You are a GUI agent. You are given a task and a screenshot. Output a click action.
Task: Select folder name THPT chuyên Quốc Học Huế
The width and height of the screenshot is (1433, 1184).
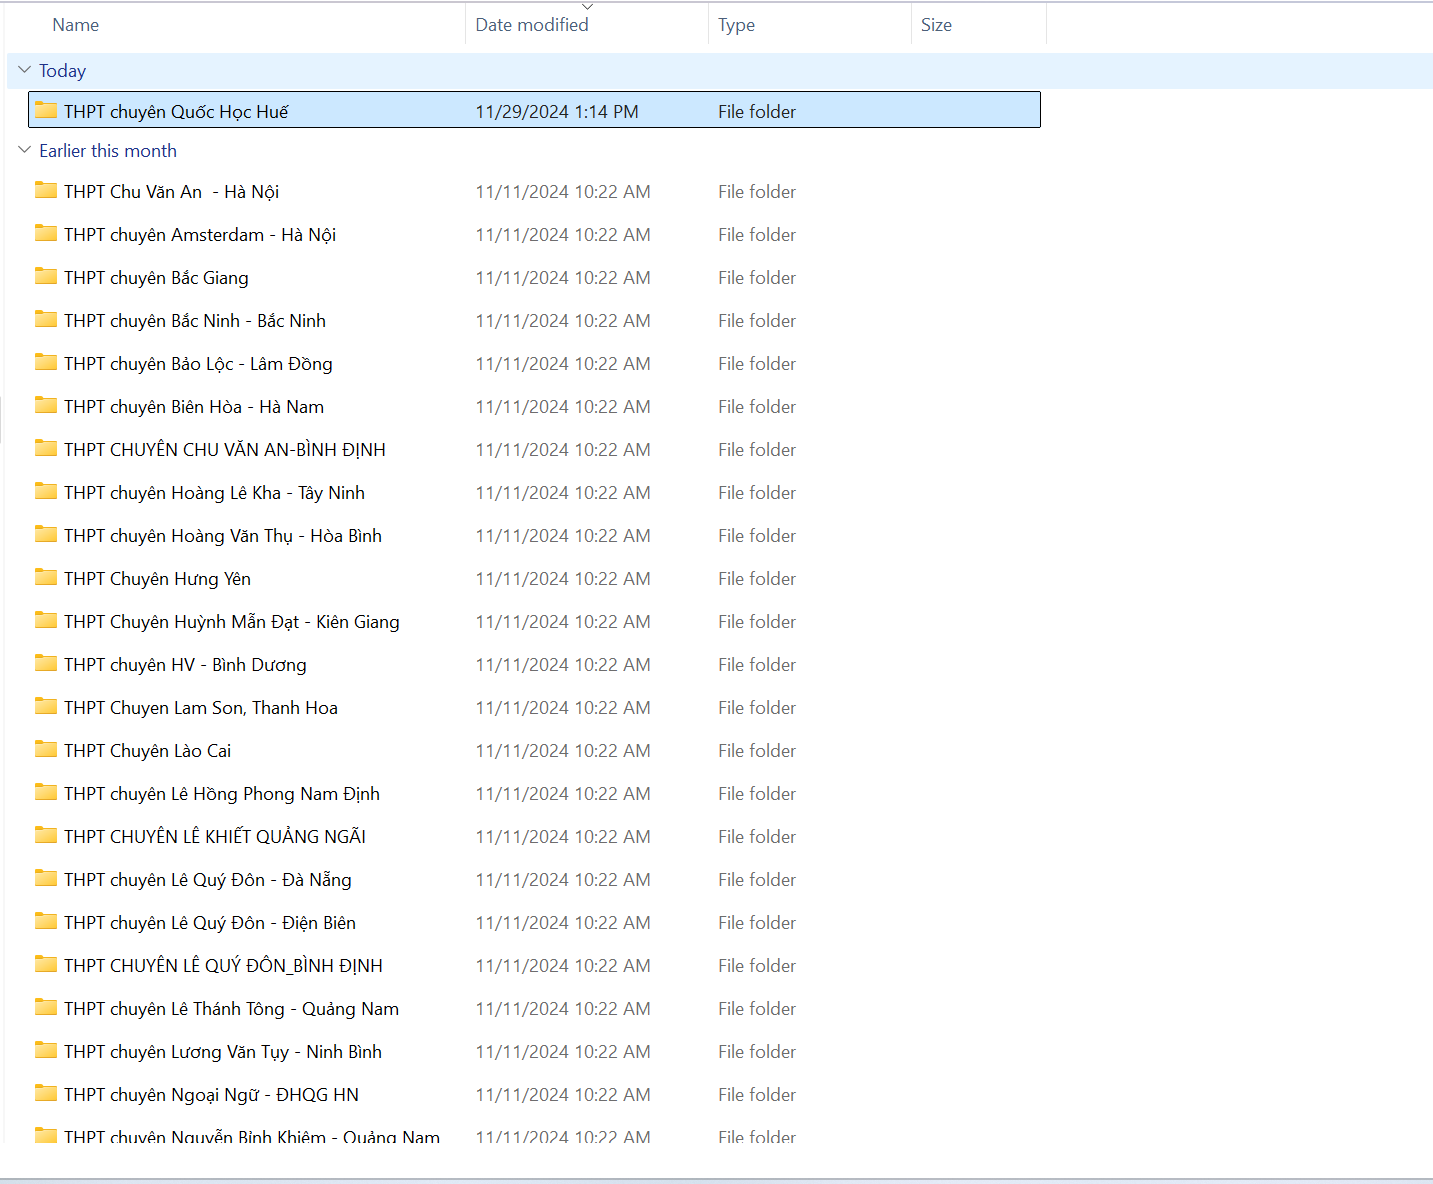tap(176, 112)
